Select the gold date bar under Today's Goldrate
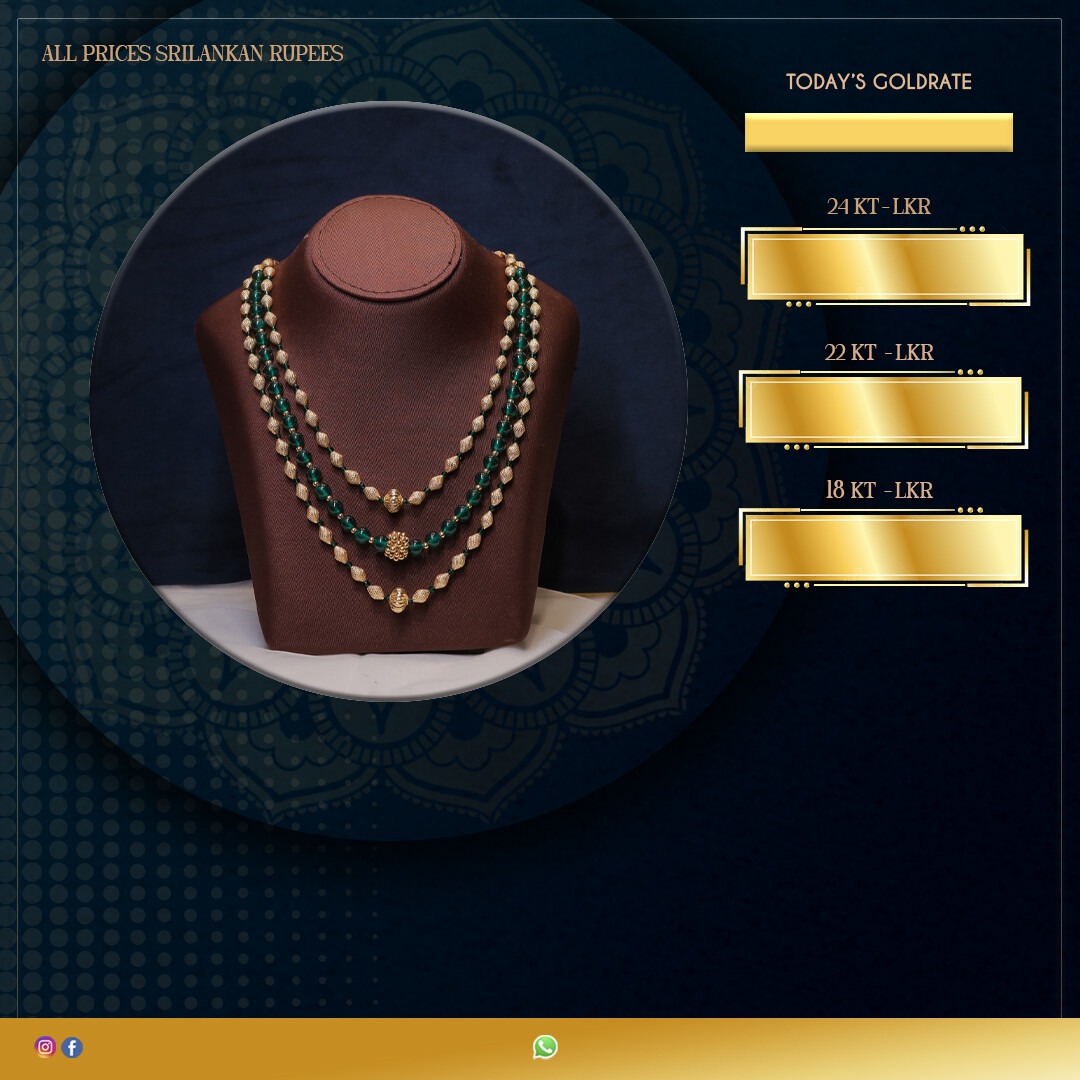 click(x=879, y=132)
